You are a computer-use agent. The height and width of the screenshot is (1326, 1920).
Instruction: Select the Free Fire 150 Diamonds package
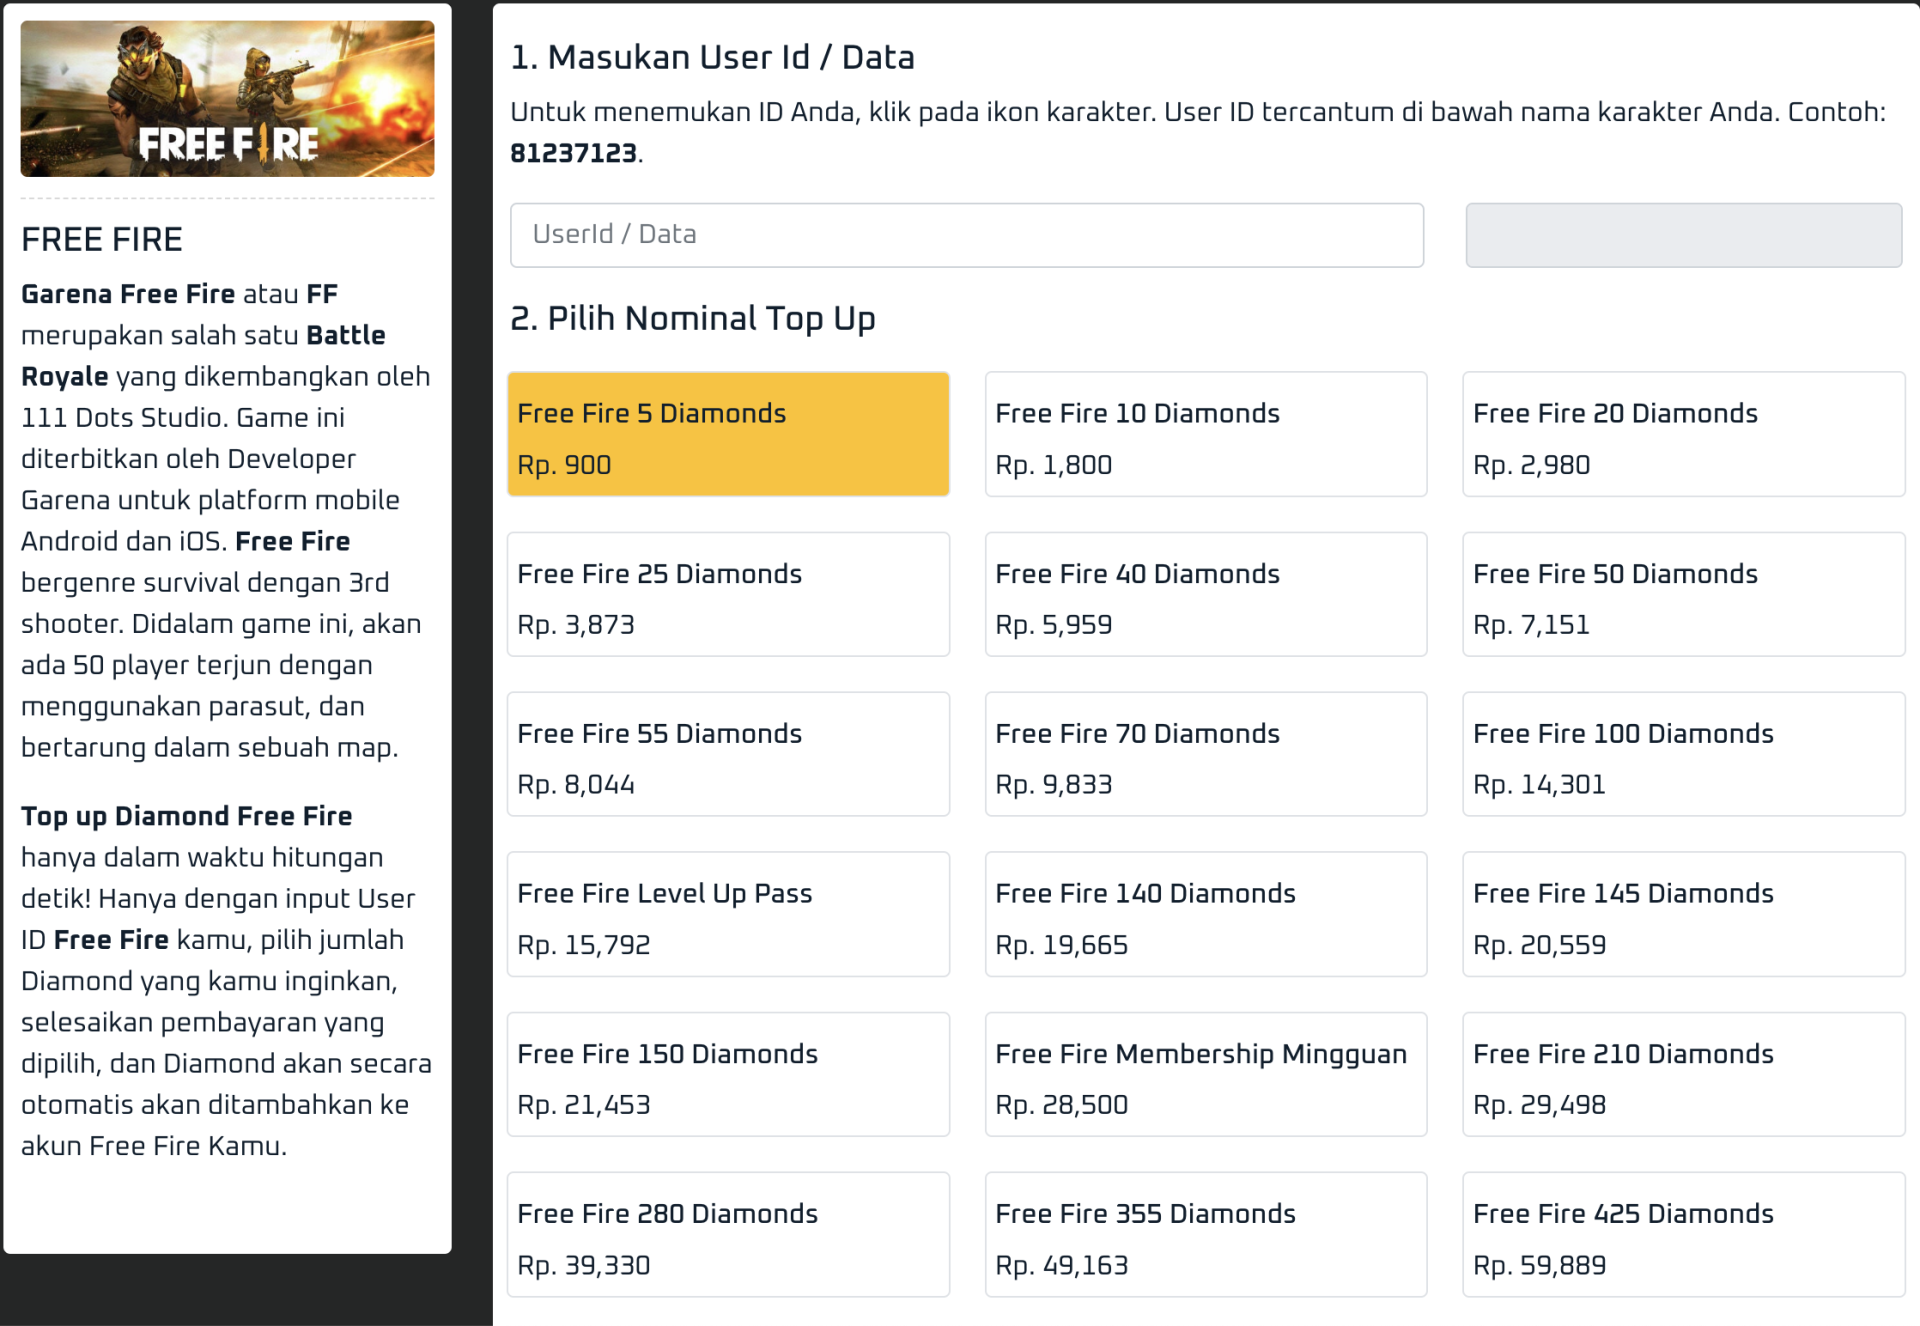727,1074
